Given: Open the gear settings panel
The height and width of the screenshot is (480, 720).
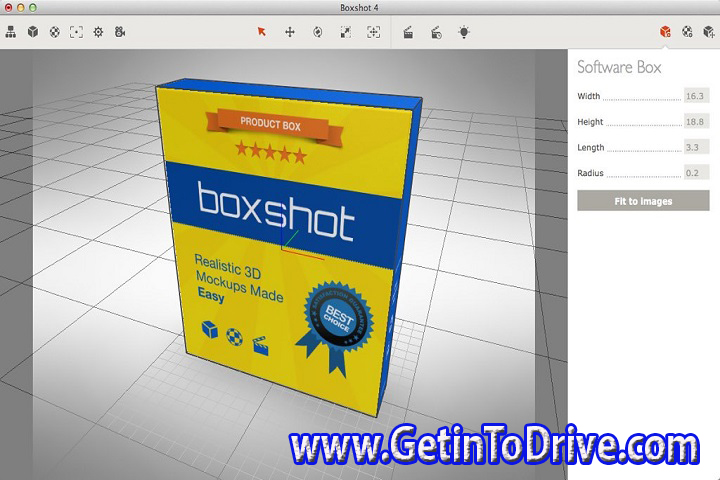Looking at the screenshot, I should pos(98,32).
